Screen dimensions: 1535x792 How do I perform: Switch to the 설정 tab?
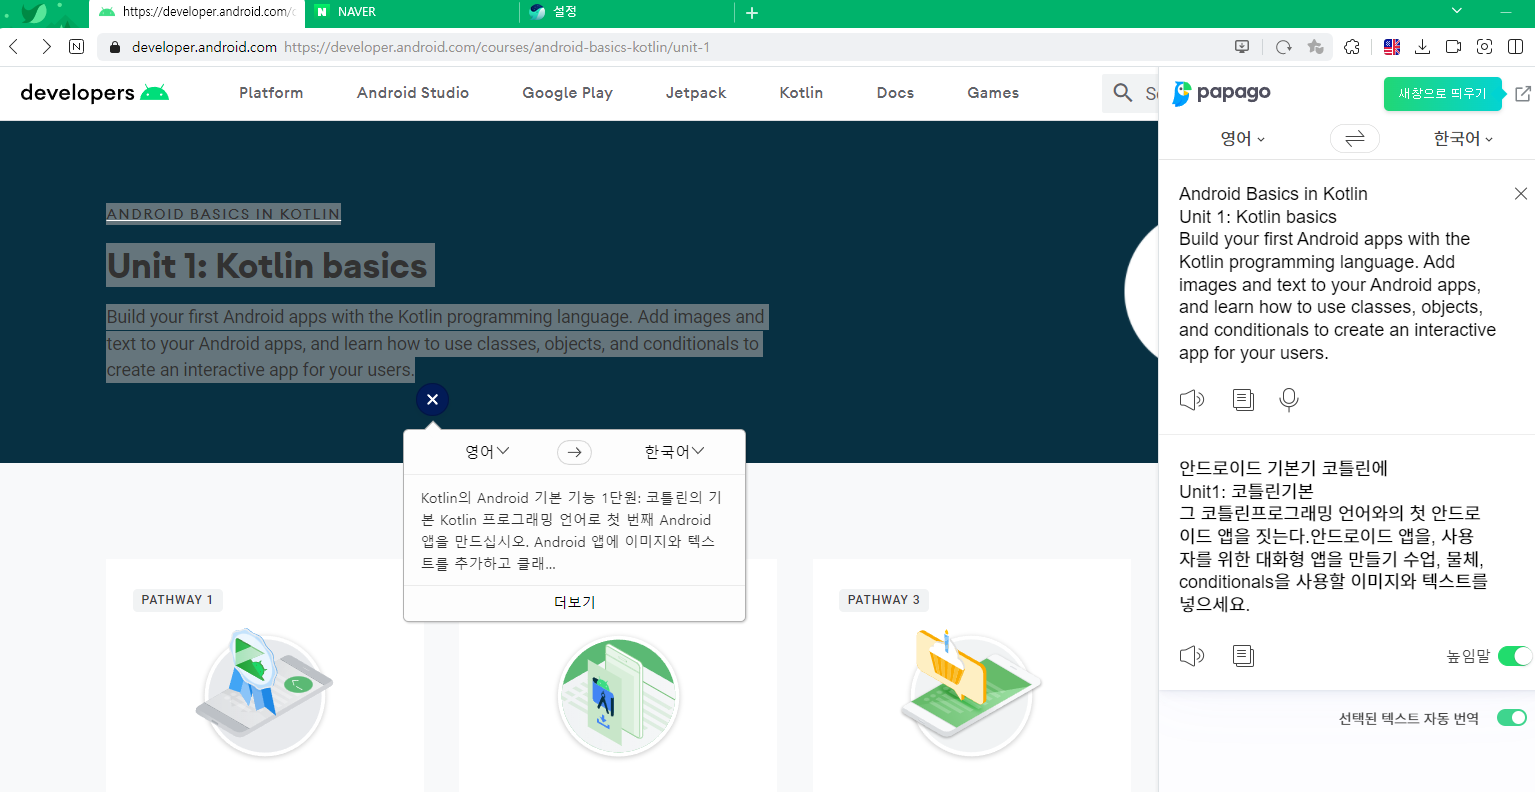pyautogui.click(x=627, y=13)
